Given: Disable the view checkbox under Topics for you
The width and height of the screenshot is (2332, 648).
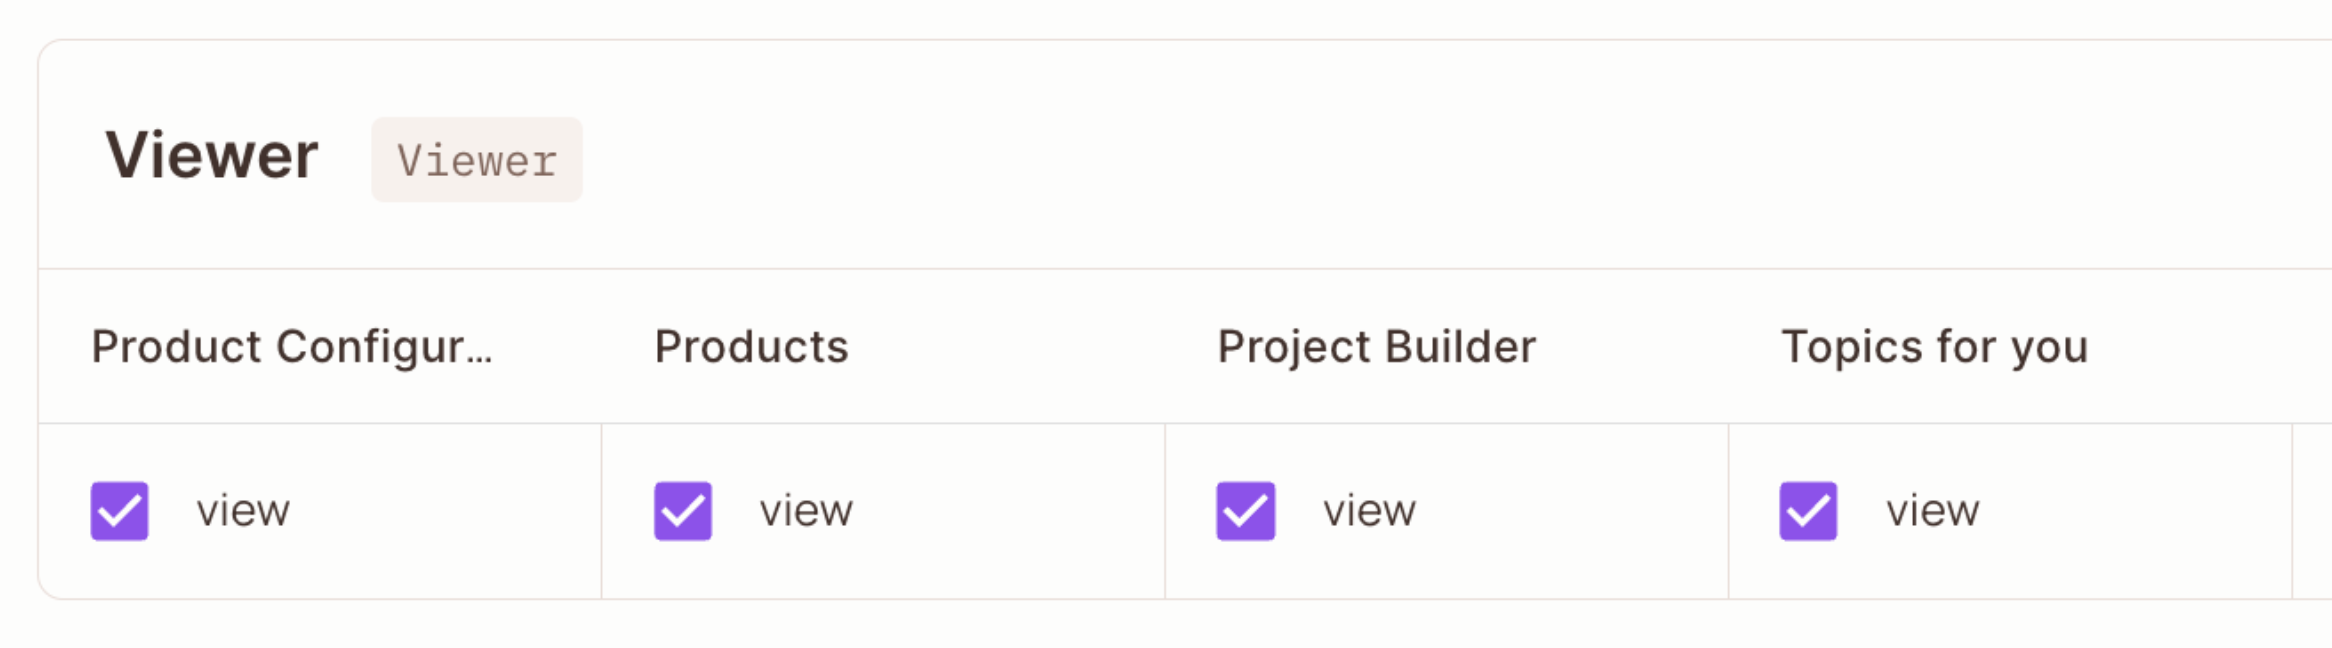Looking at the screenshot, I should (1808, 511).
